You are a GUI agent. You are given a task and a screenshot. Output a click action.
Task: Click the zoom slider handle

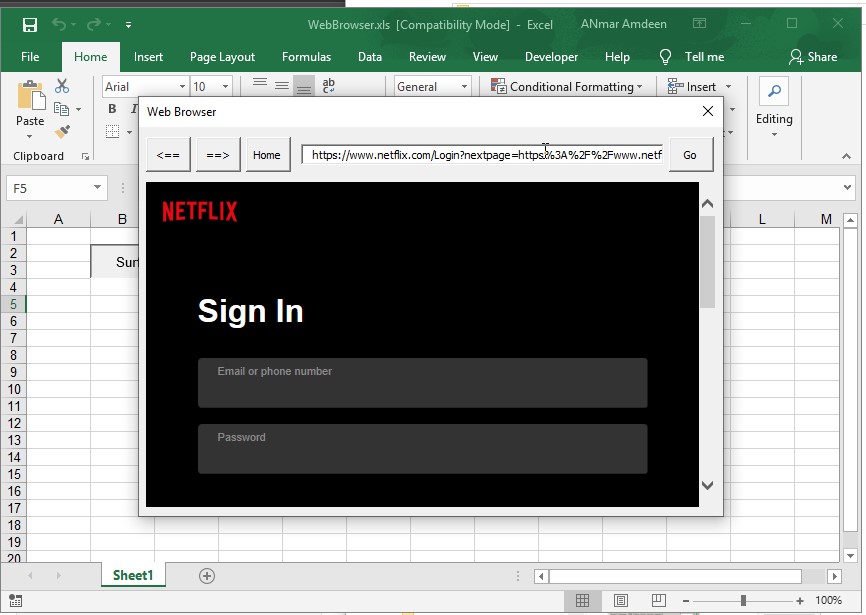tap(743, 600)
